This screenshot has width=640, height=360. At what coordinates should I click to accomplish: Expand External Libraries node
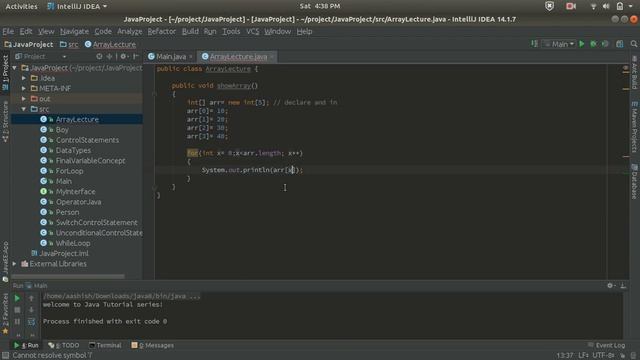[15, 264]
